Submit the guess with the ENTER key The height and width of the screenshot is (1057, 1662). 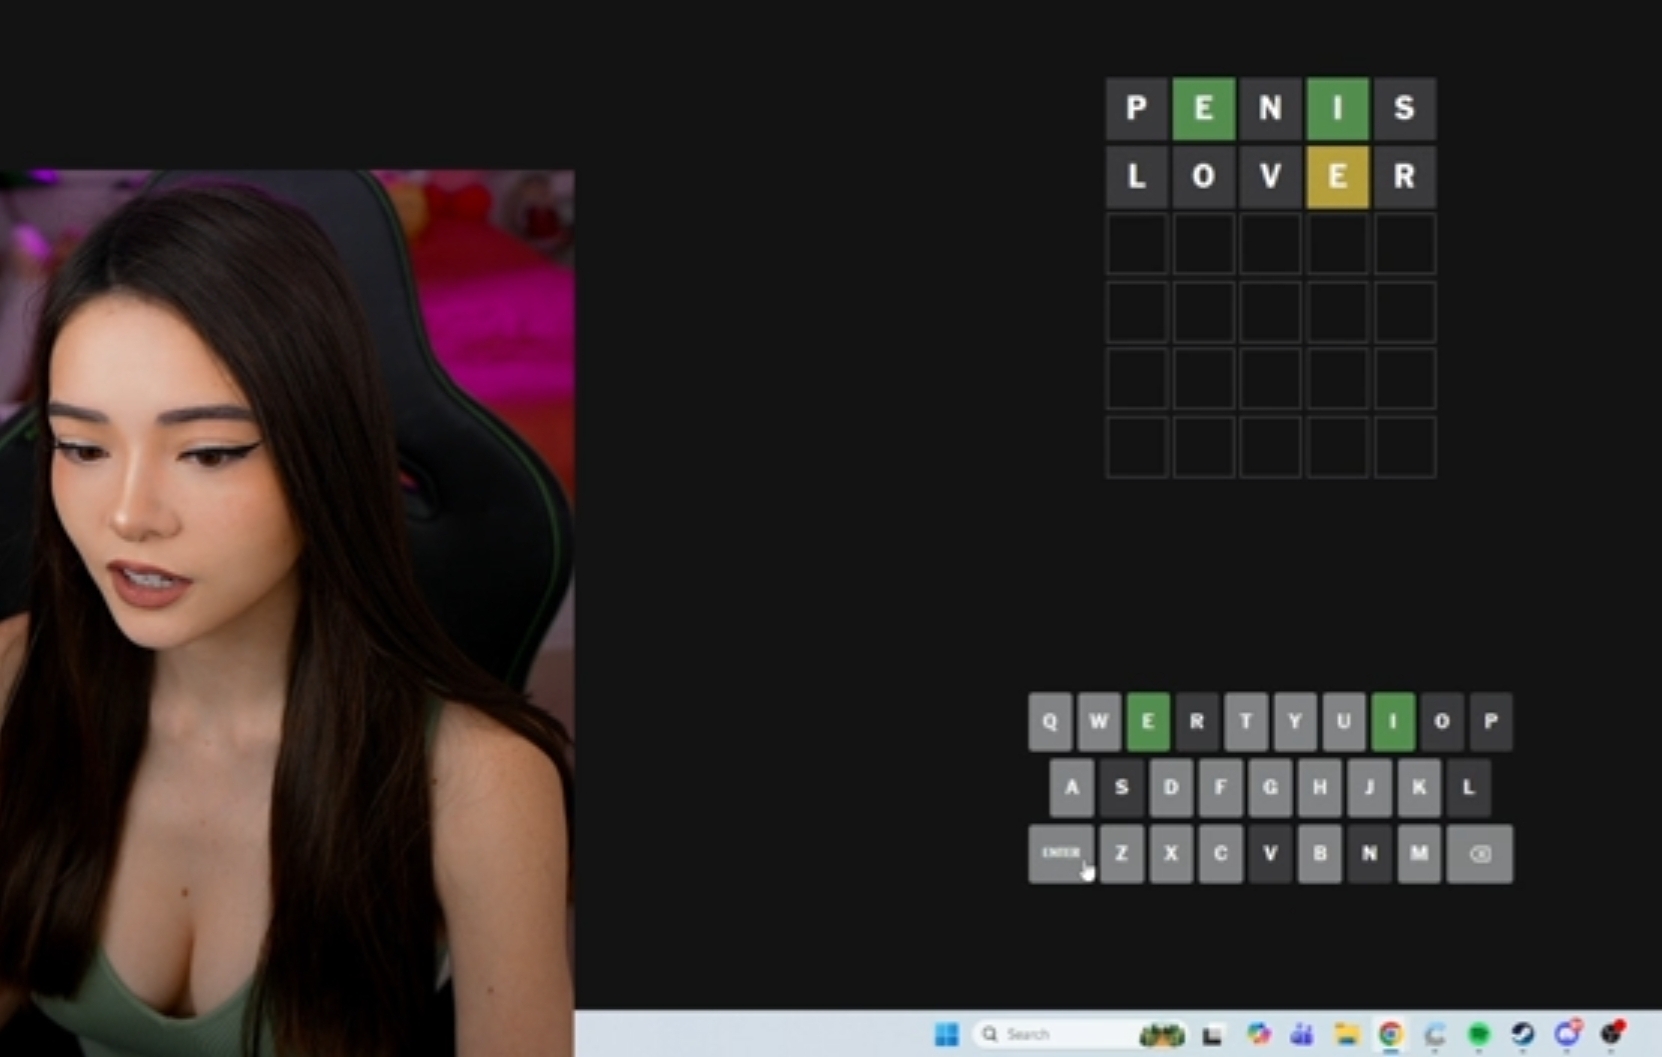[1061, 854]
